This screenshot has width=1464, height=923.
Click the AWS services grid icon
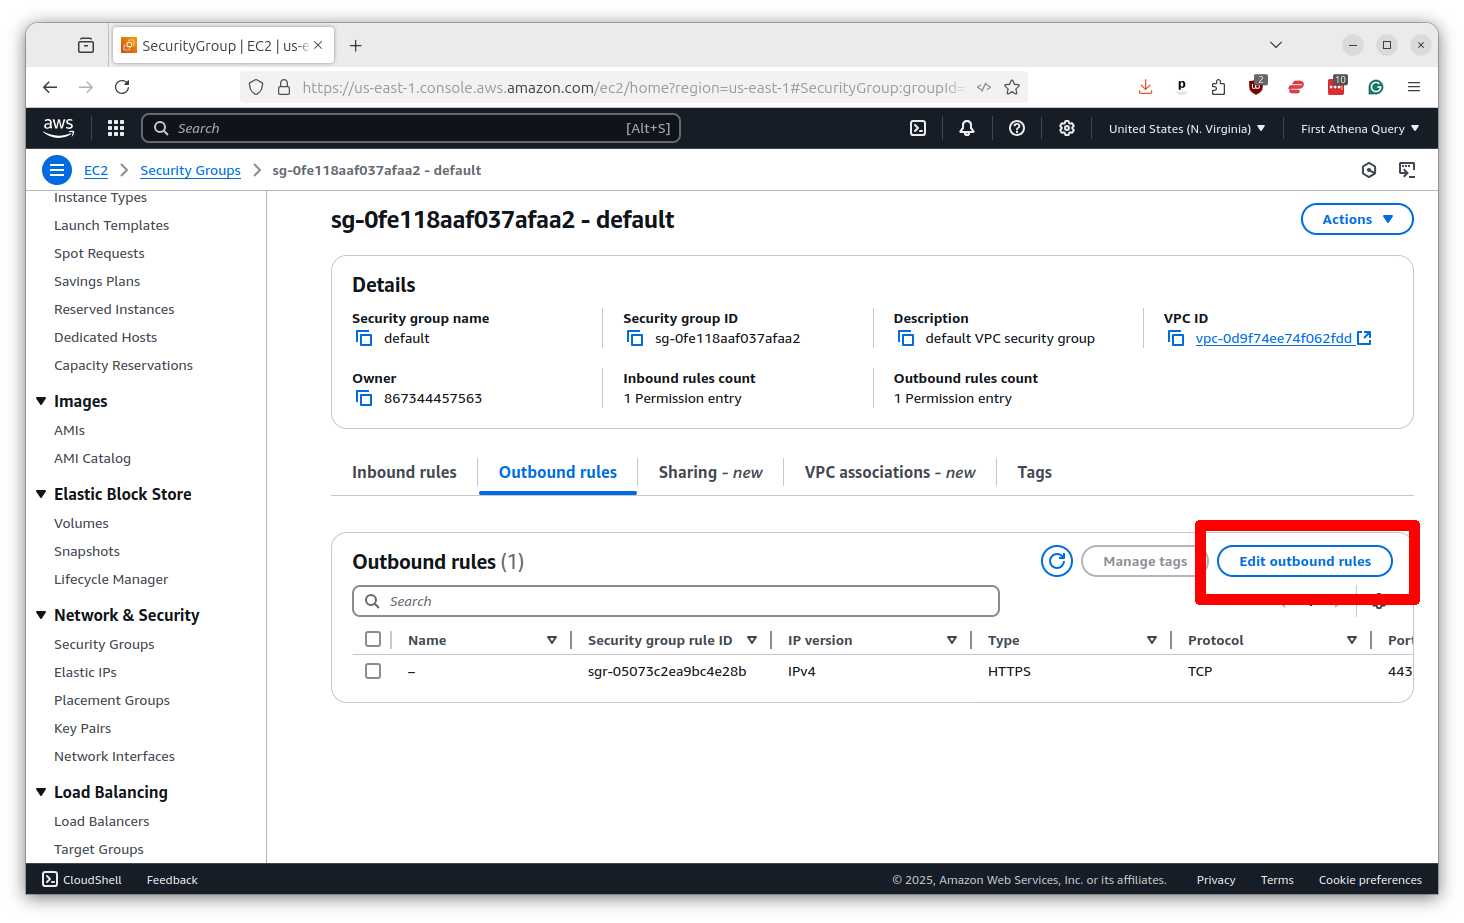[116, 128]
